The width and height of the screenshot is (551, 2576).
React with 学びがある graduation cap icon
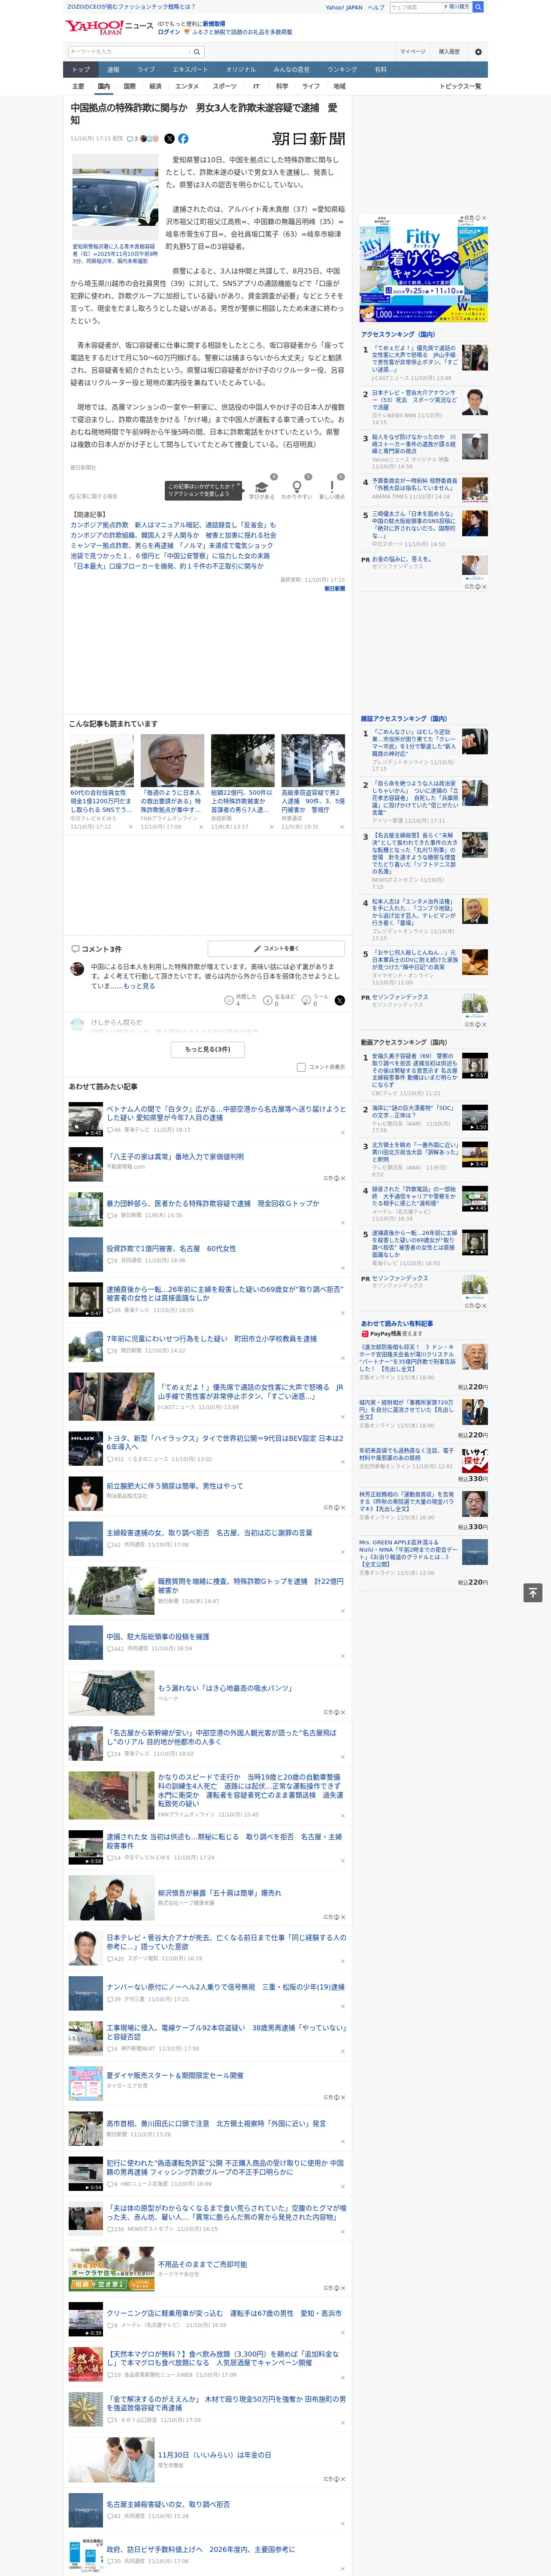click(x=261, y=487)
